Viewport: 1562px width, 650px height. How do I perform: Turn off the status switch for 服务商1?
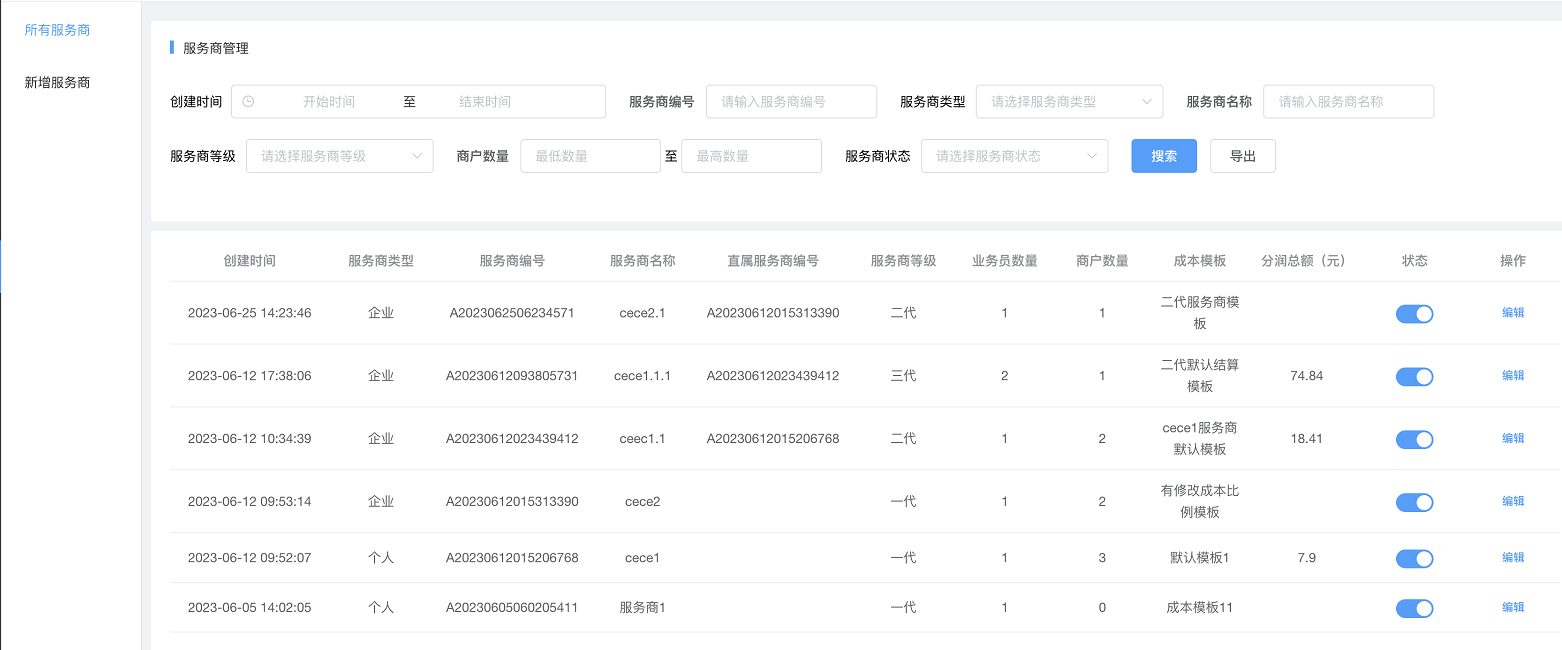pos(1414,608)
